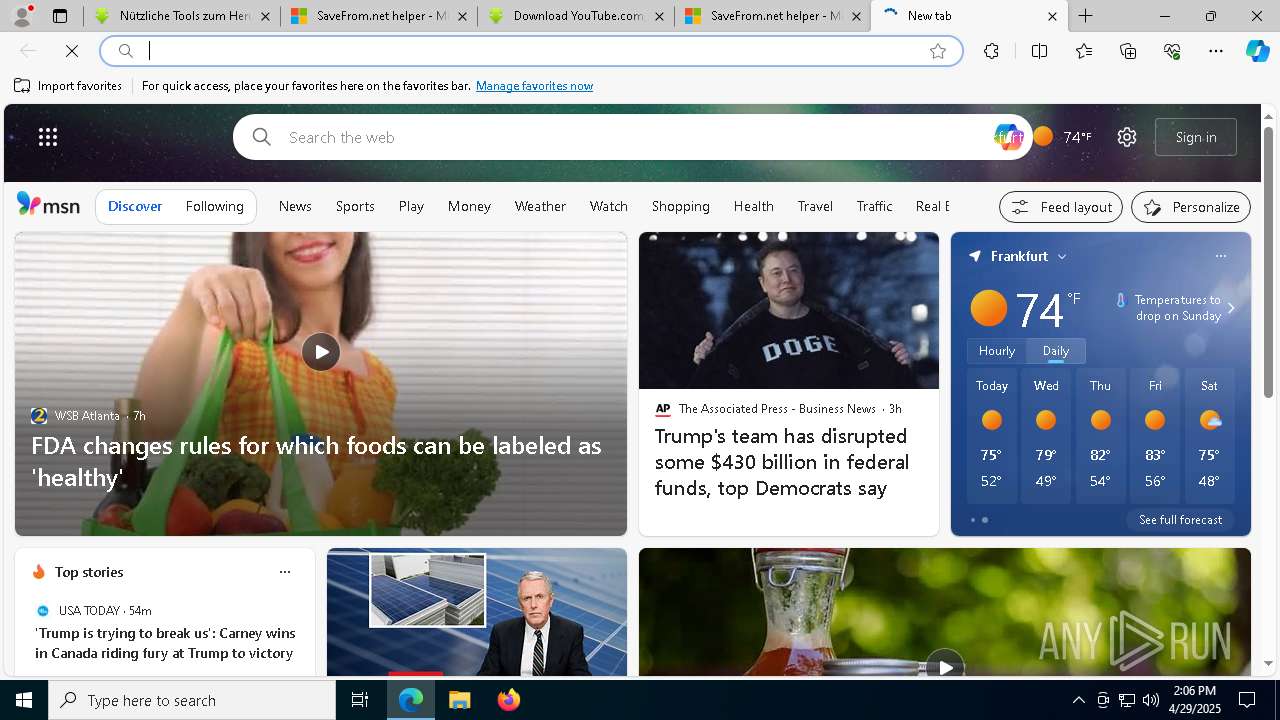
Task: Open the Favorites star list icon
Action: click(1084, 51)
